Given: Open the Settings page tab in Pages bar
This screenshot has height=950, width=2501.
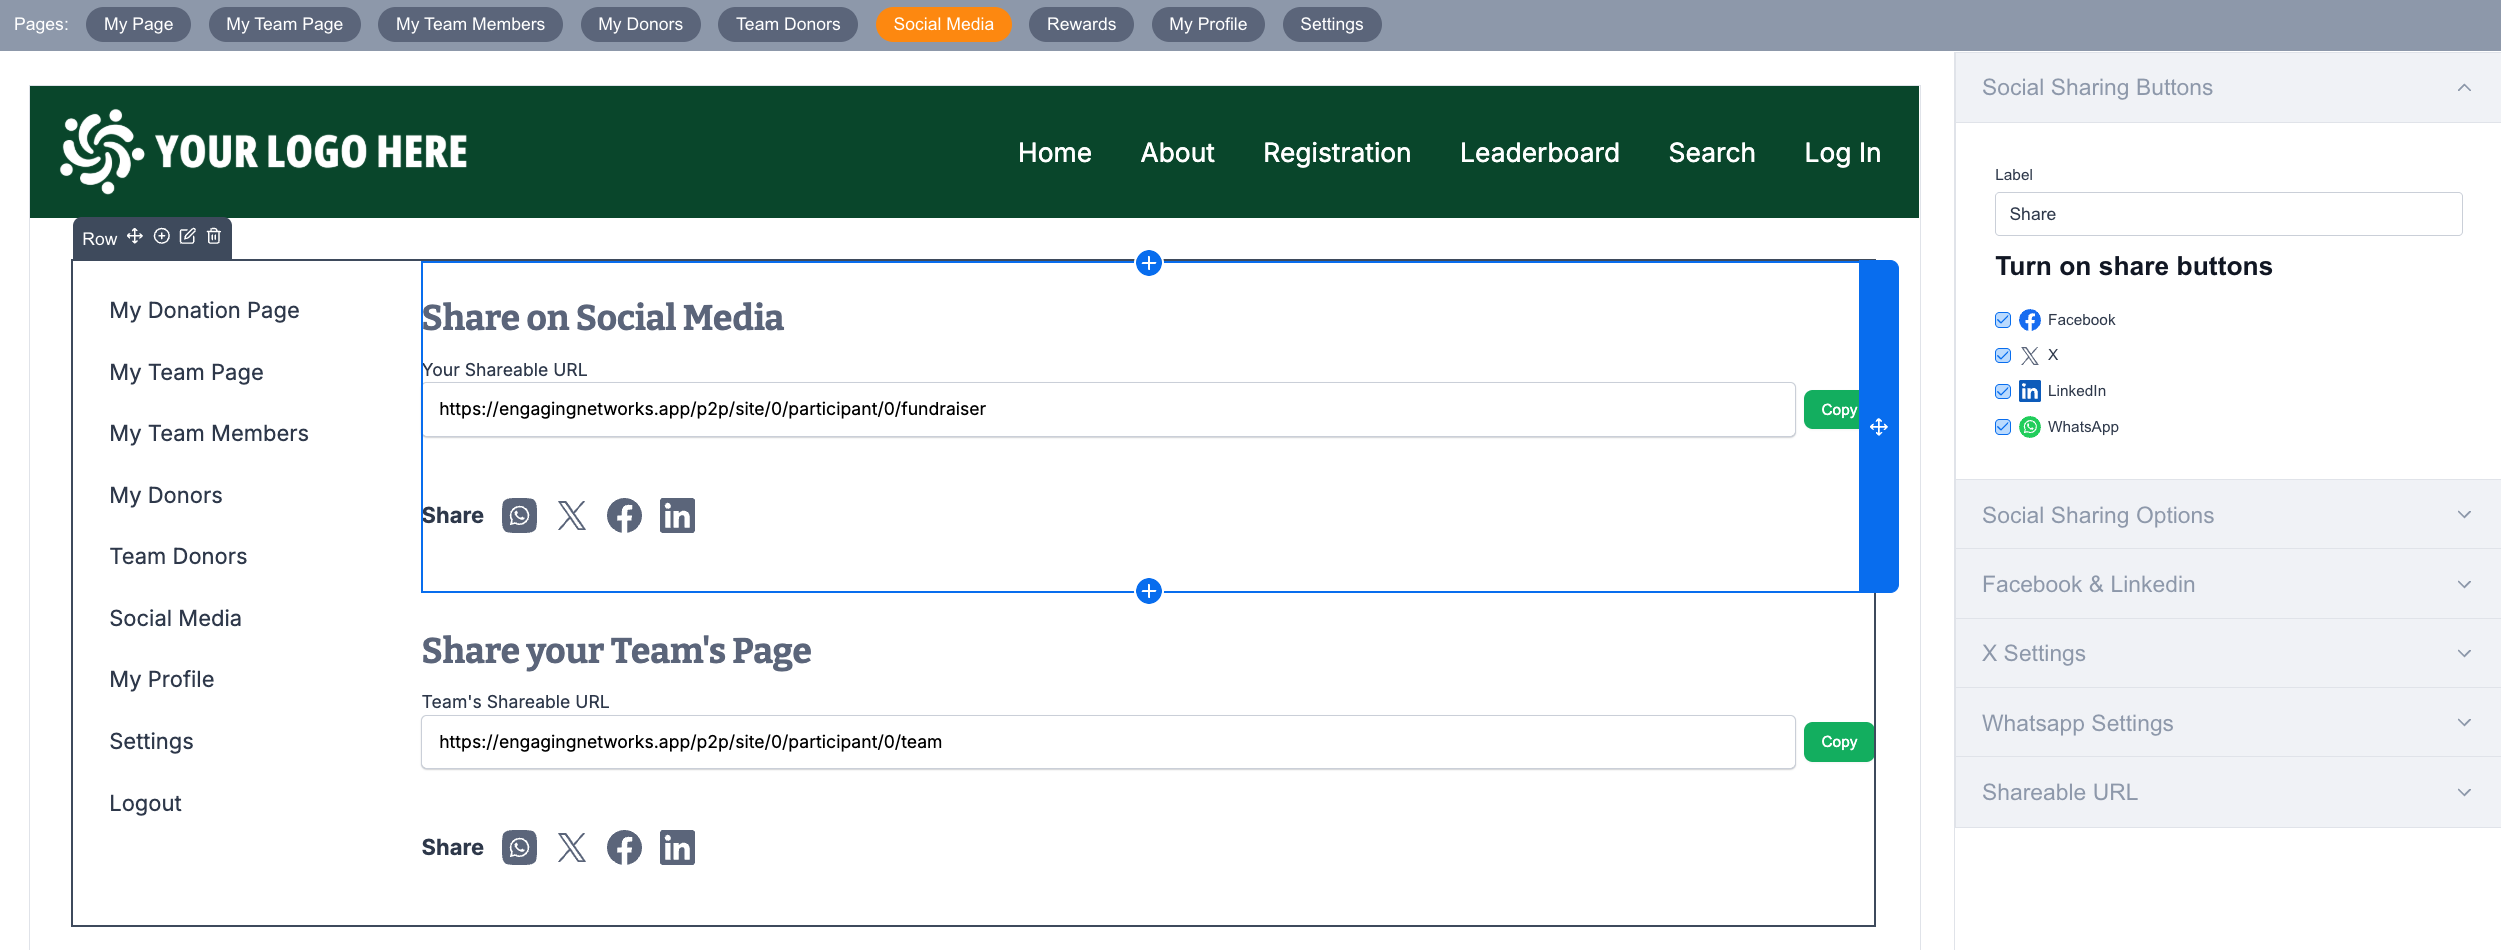Looking at the screenshot, I should click(1331, 24).
